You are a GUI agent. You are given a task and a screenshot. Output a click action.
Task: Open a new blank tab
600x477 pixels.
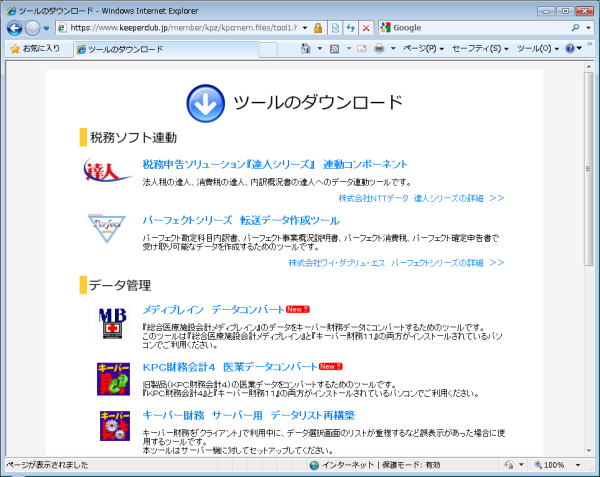pos(268,50)
